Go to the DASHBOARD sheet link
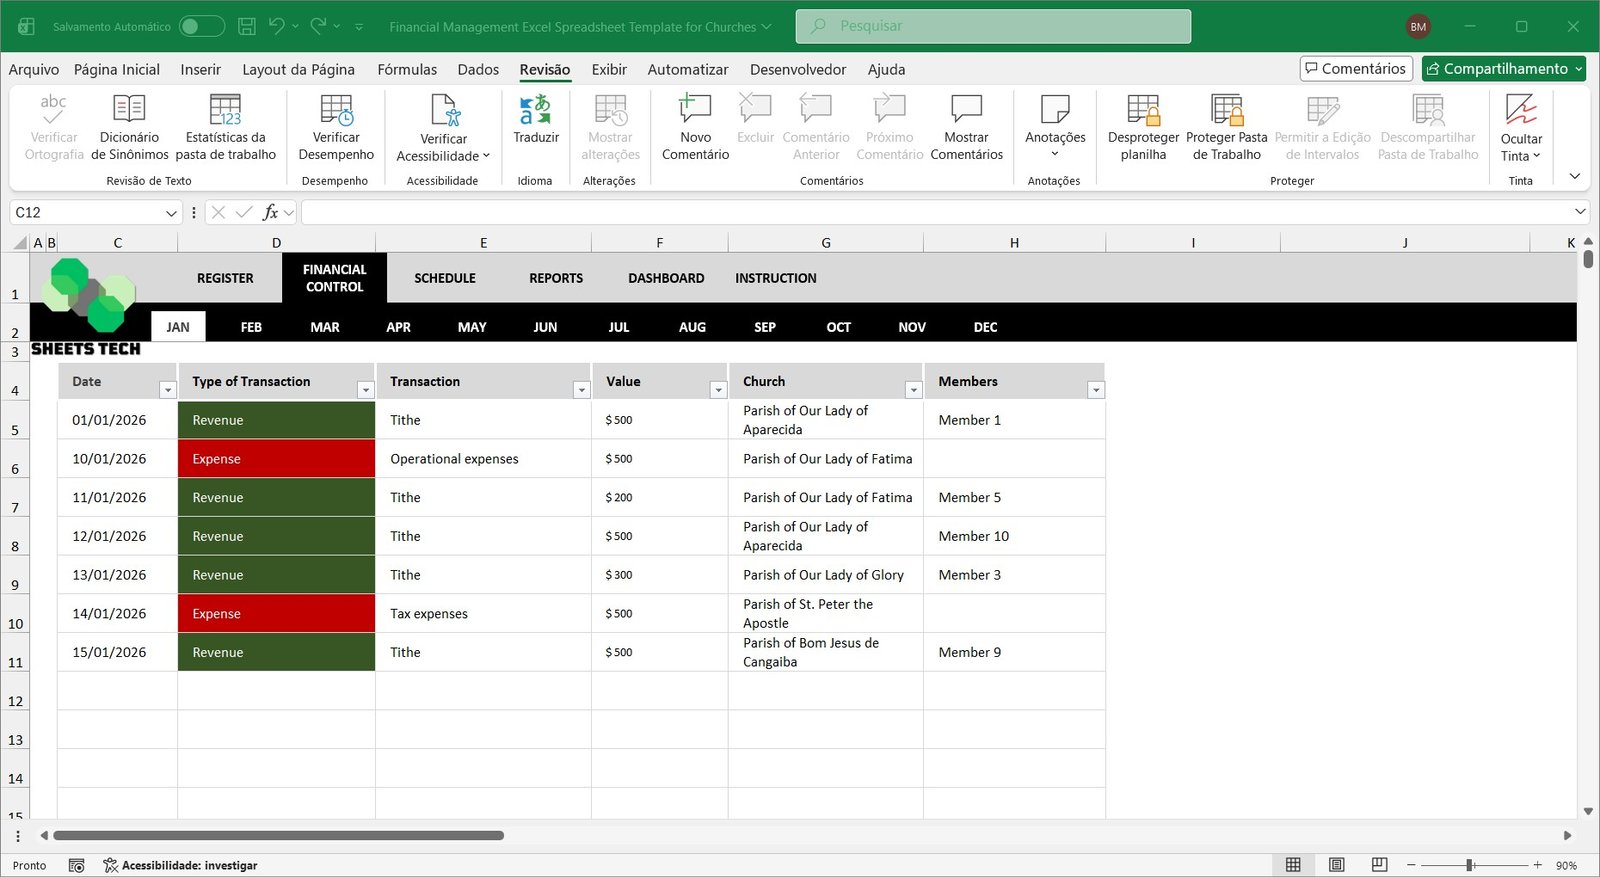Viewport: 1600px width, 877px height. [x=666, y=278]
